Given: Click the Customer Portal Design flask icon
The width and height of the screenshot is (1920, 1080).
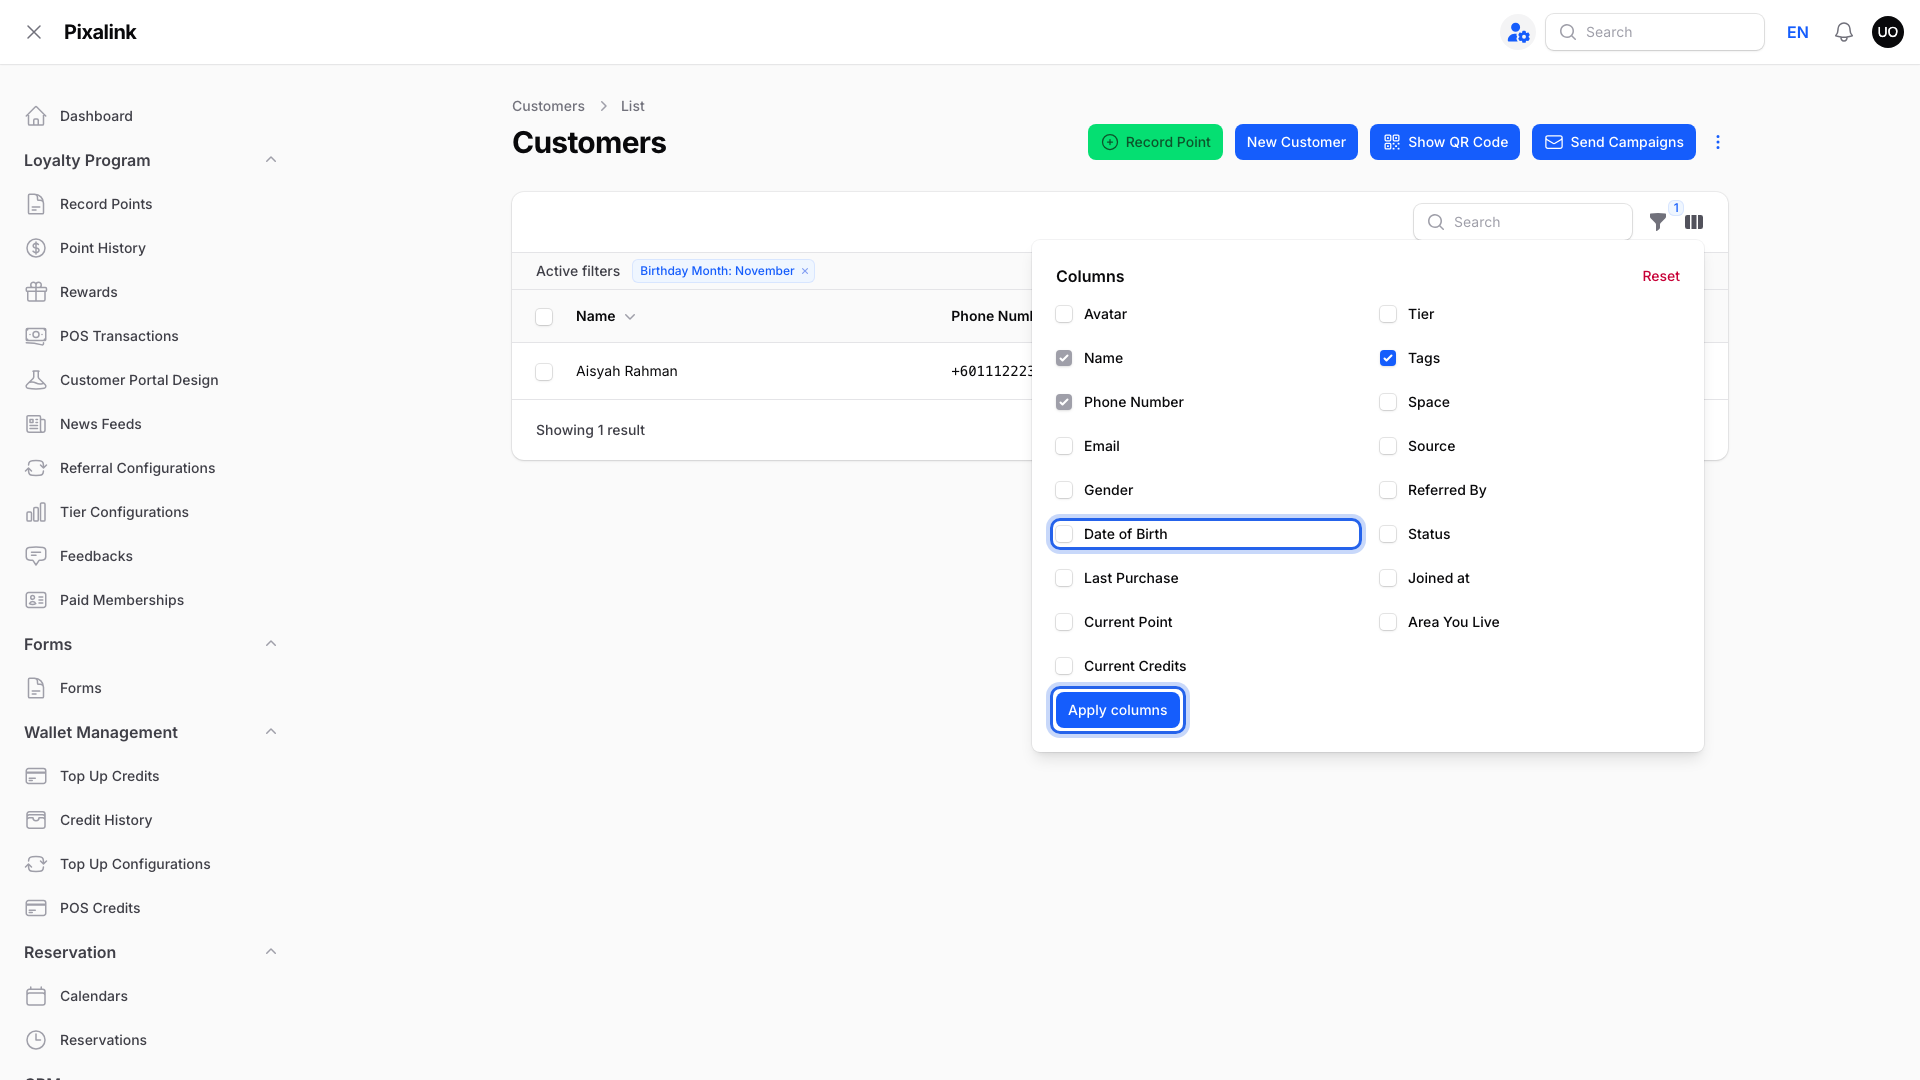Looking at the screenshot, I should [x=36, y=380].
